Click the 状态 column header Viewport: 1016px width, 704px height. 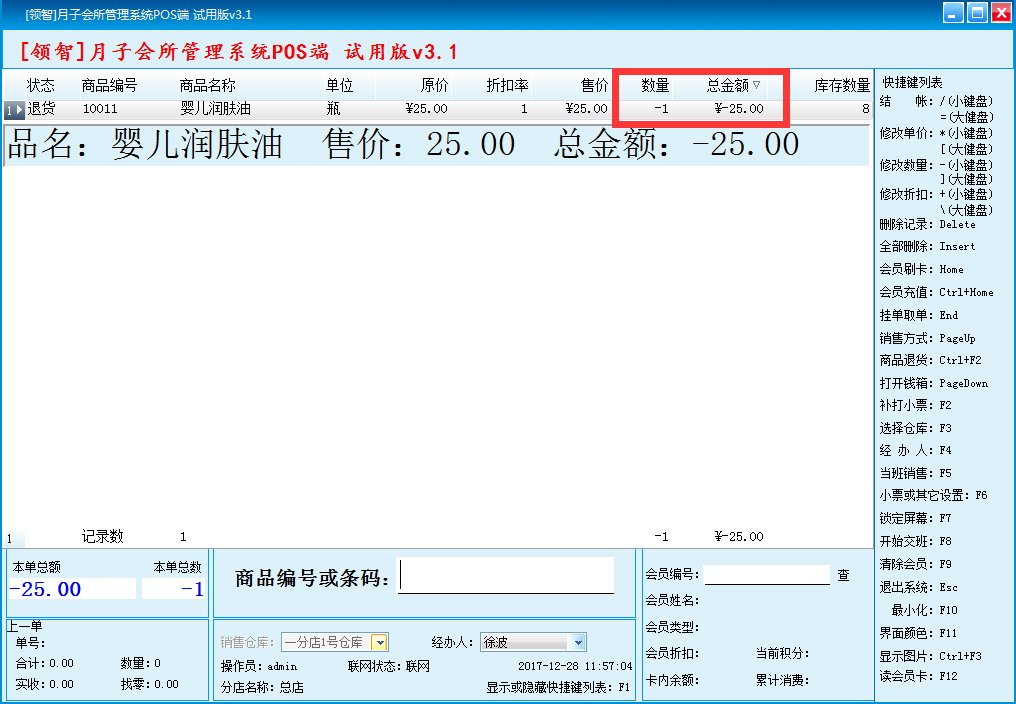click(41, 86)
